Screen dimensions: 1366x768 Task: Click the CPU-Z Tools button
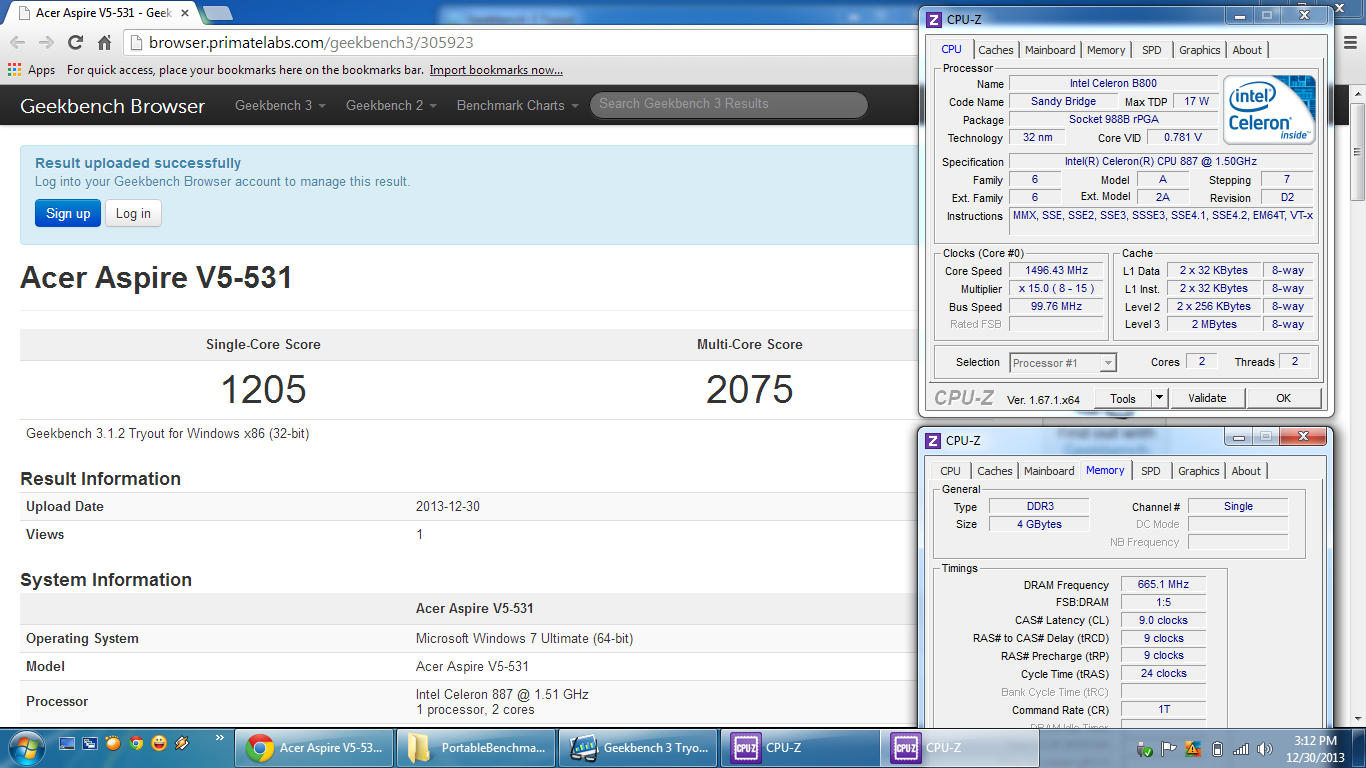(x=1122, y=398)
